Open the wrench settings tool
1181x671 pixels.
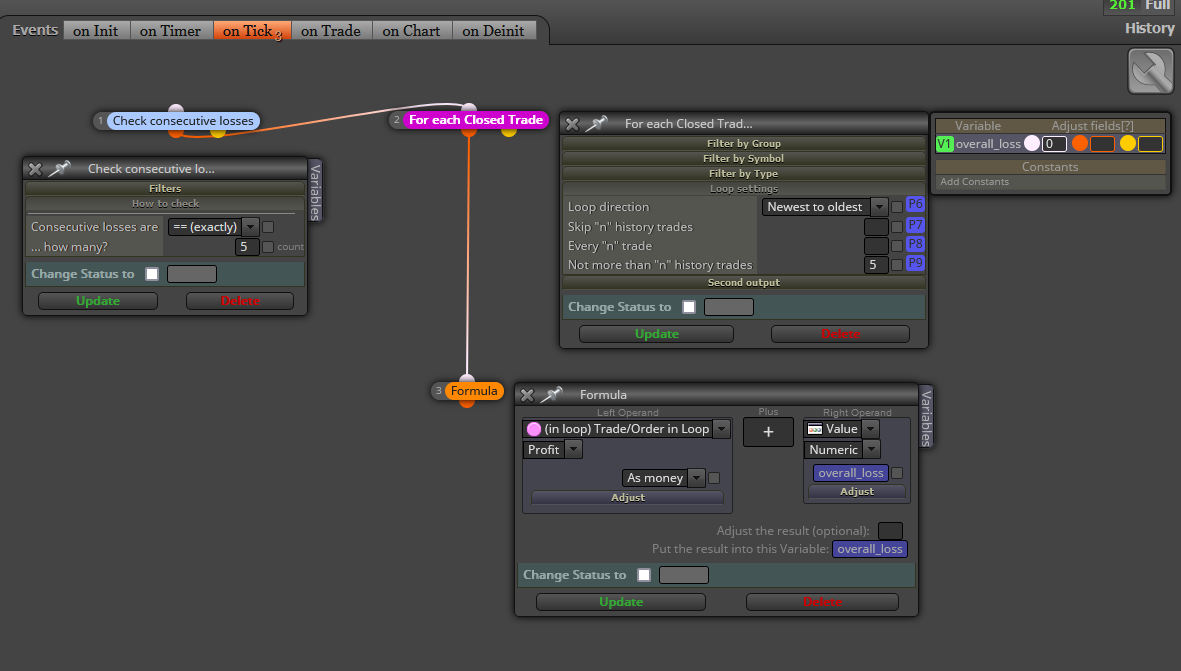tap(1150, 72)
